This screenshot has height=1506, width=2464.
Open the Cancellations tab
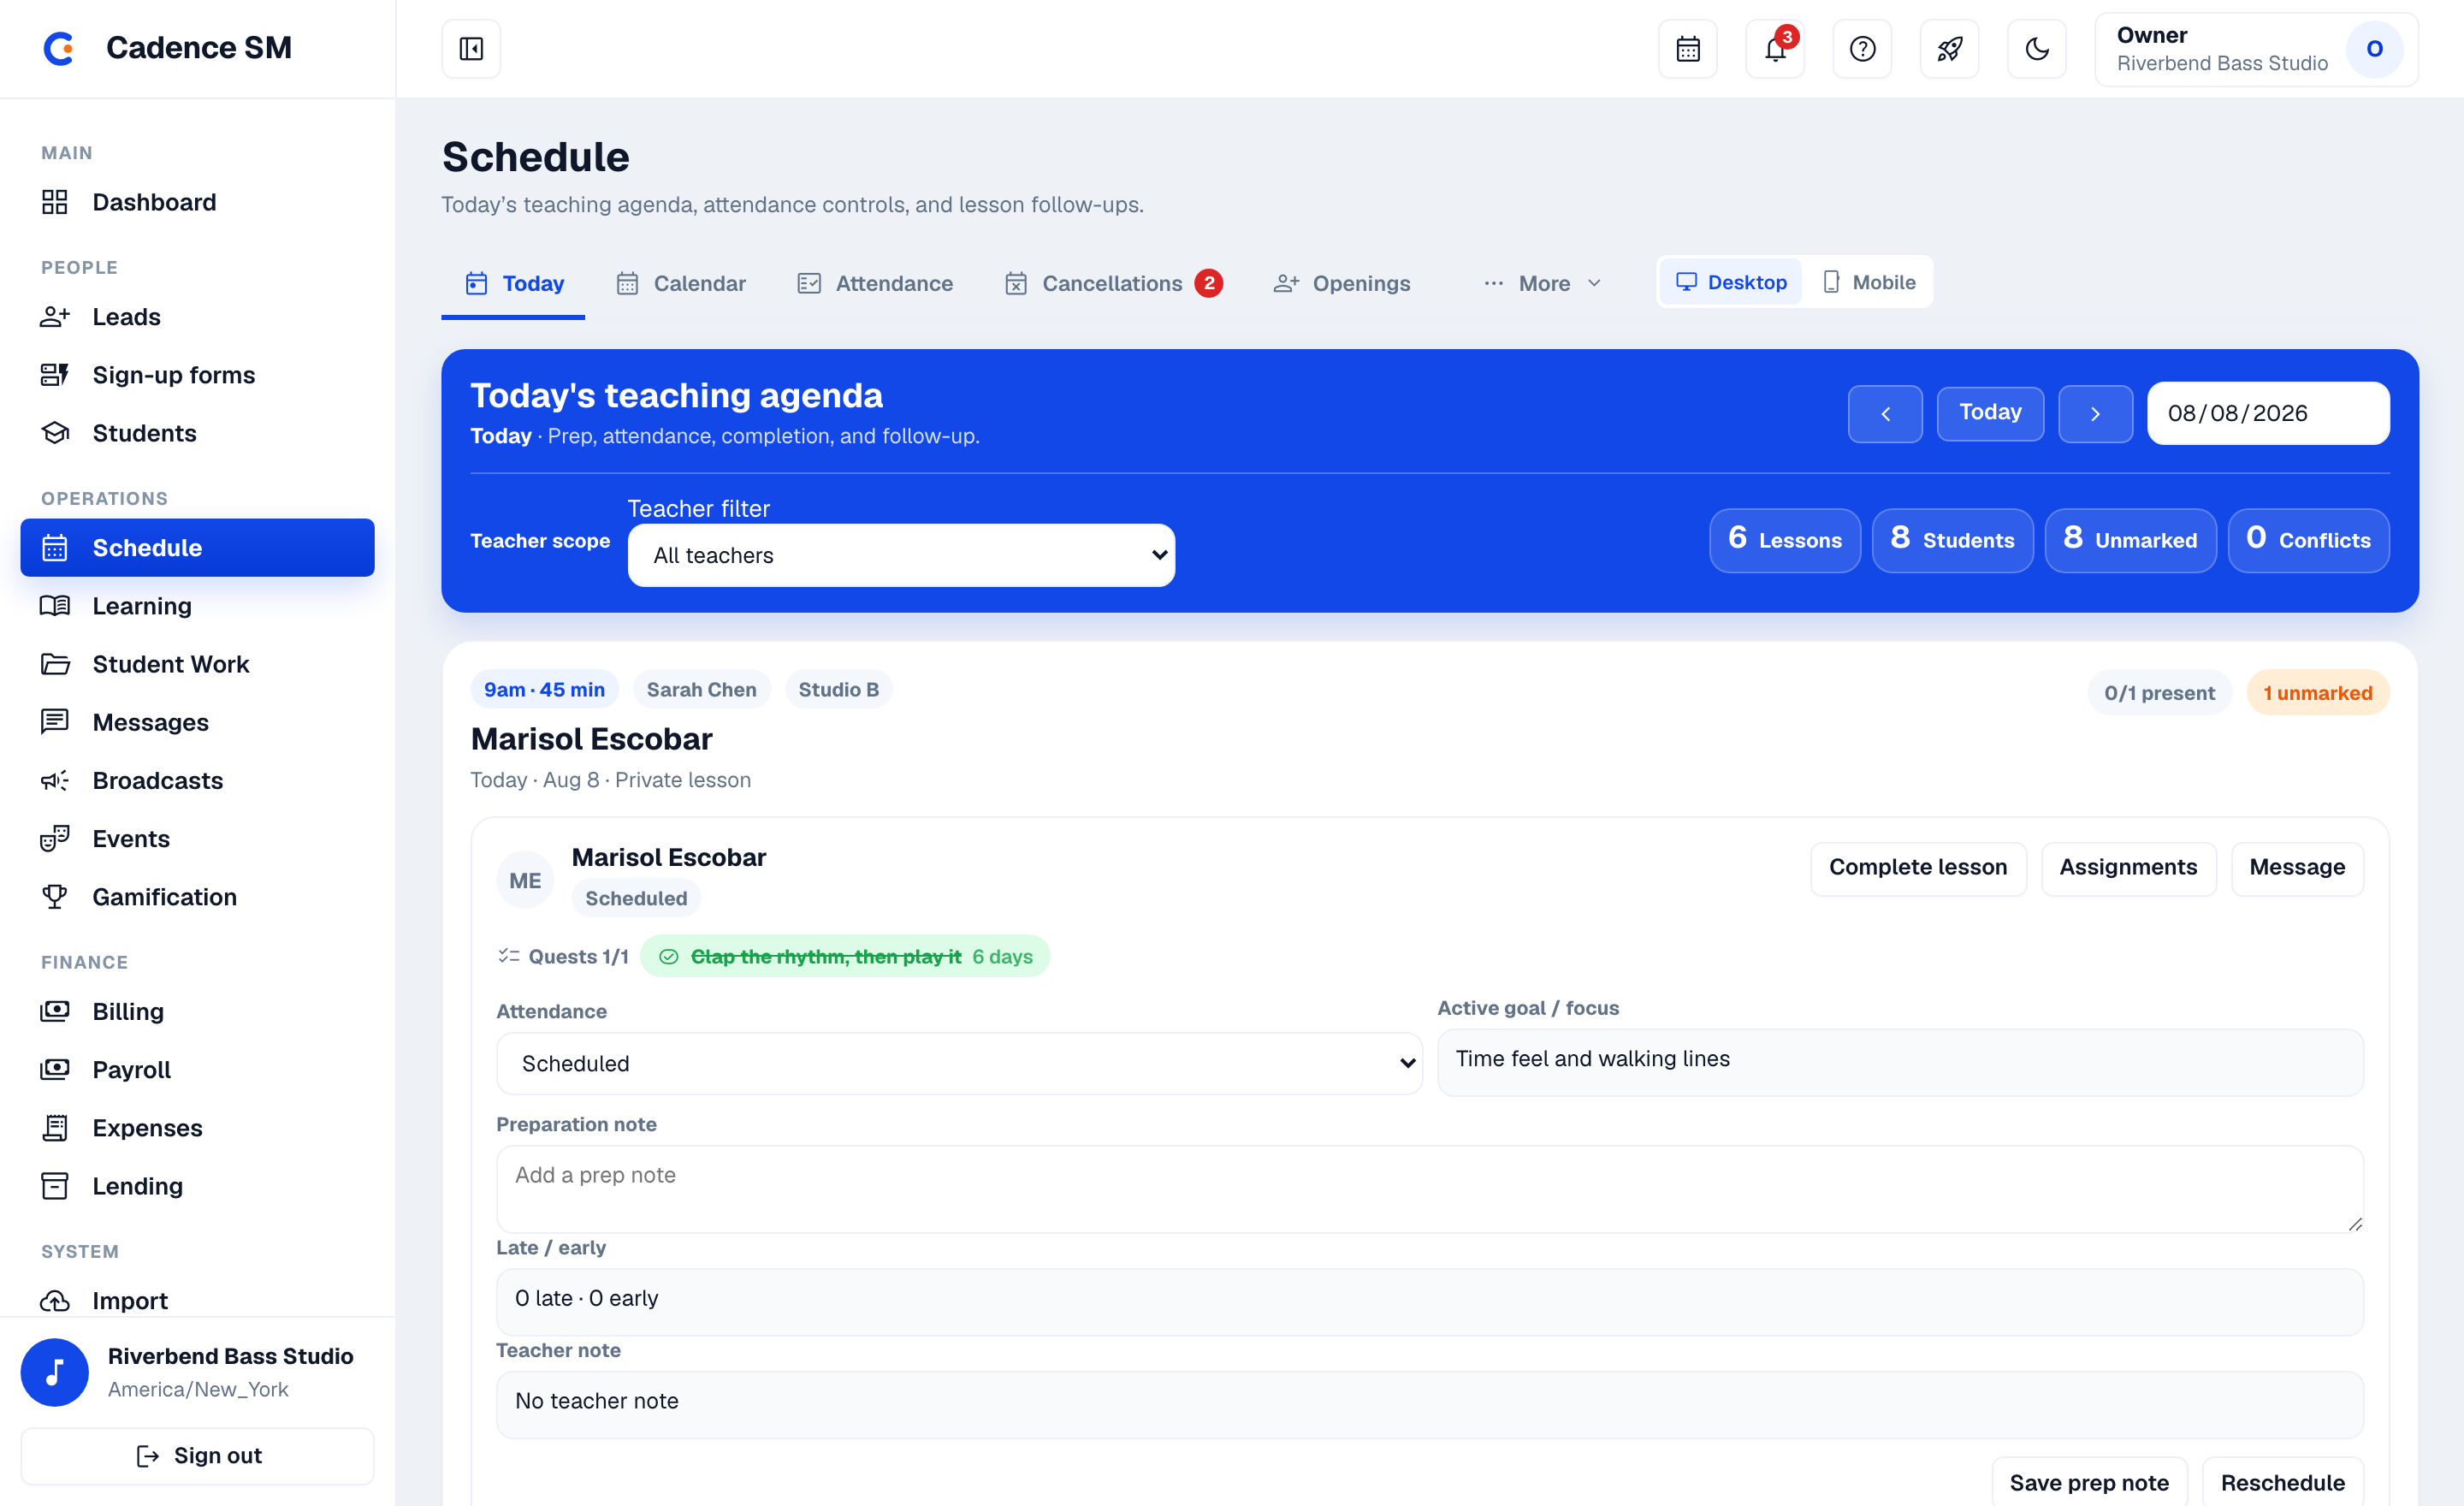pyautogui.click(x=1114, y=283)
